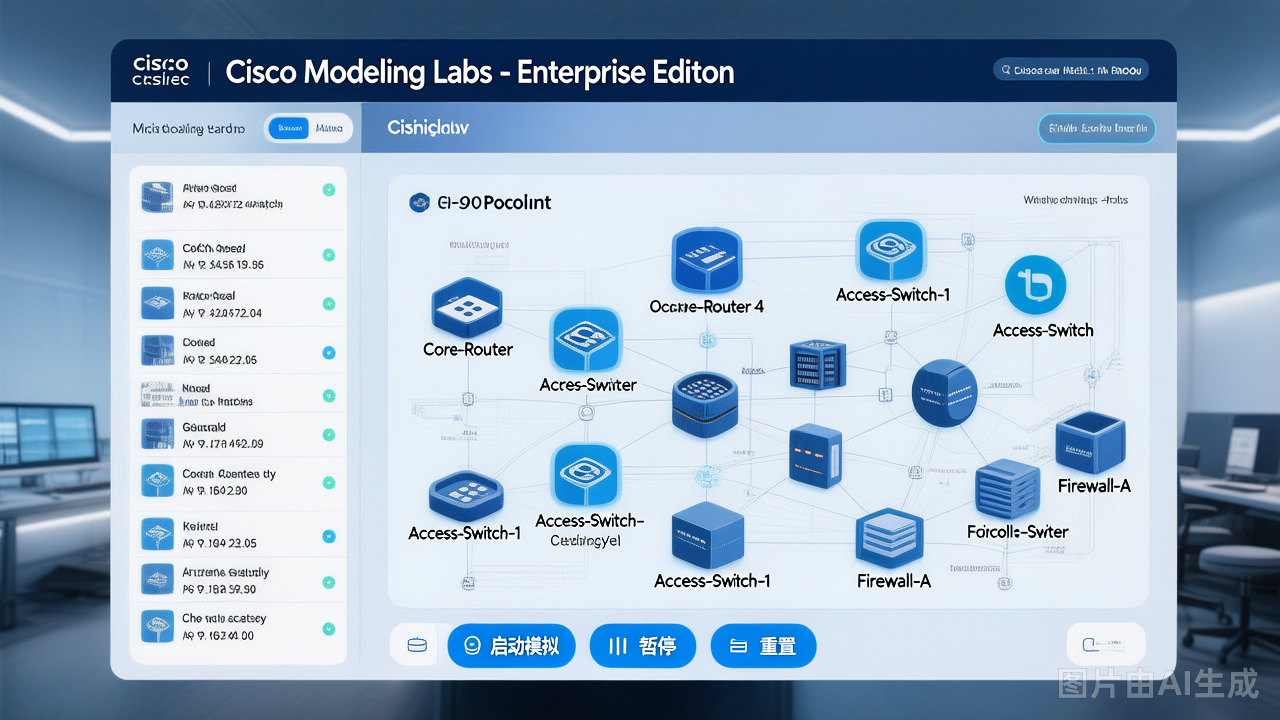1280x720 pixels.
Task: Click the device icon of the Che nale row
Action: [x=159, y=626]
